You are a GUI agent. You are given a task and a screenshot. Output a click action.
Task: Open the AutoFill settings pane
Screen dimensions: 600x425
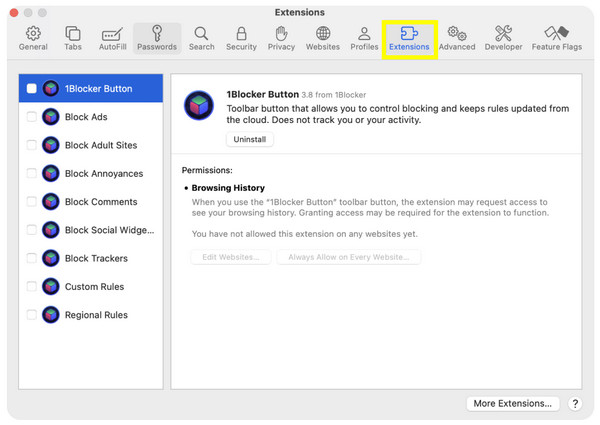112,38
